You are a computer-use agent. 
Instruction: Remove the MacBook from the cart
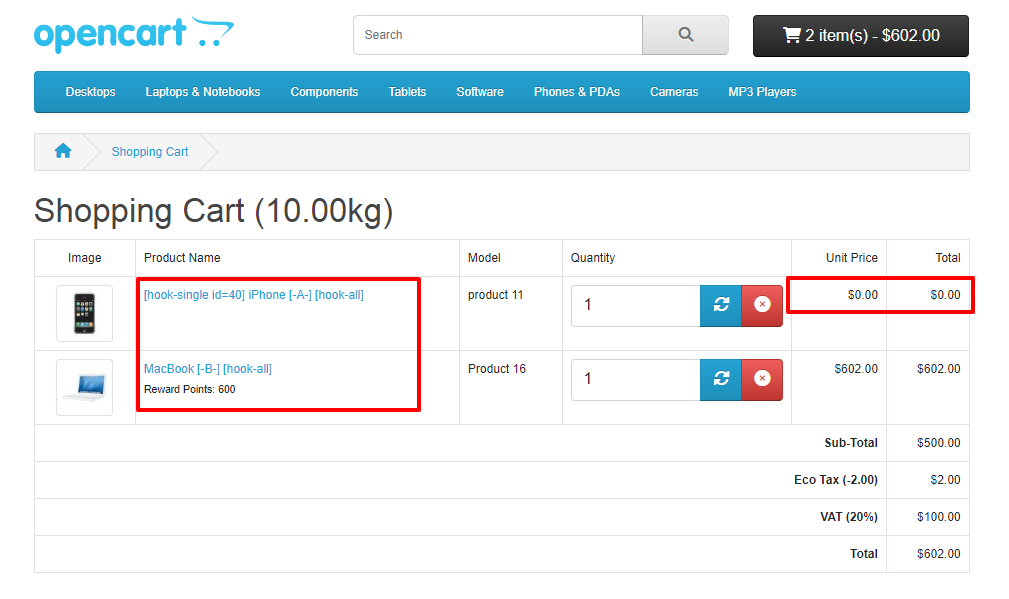click(760, 379)
